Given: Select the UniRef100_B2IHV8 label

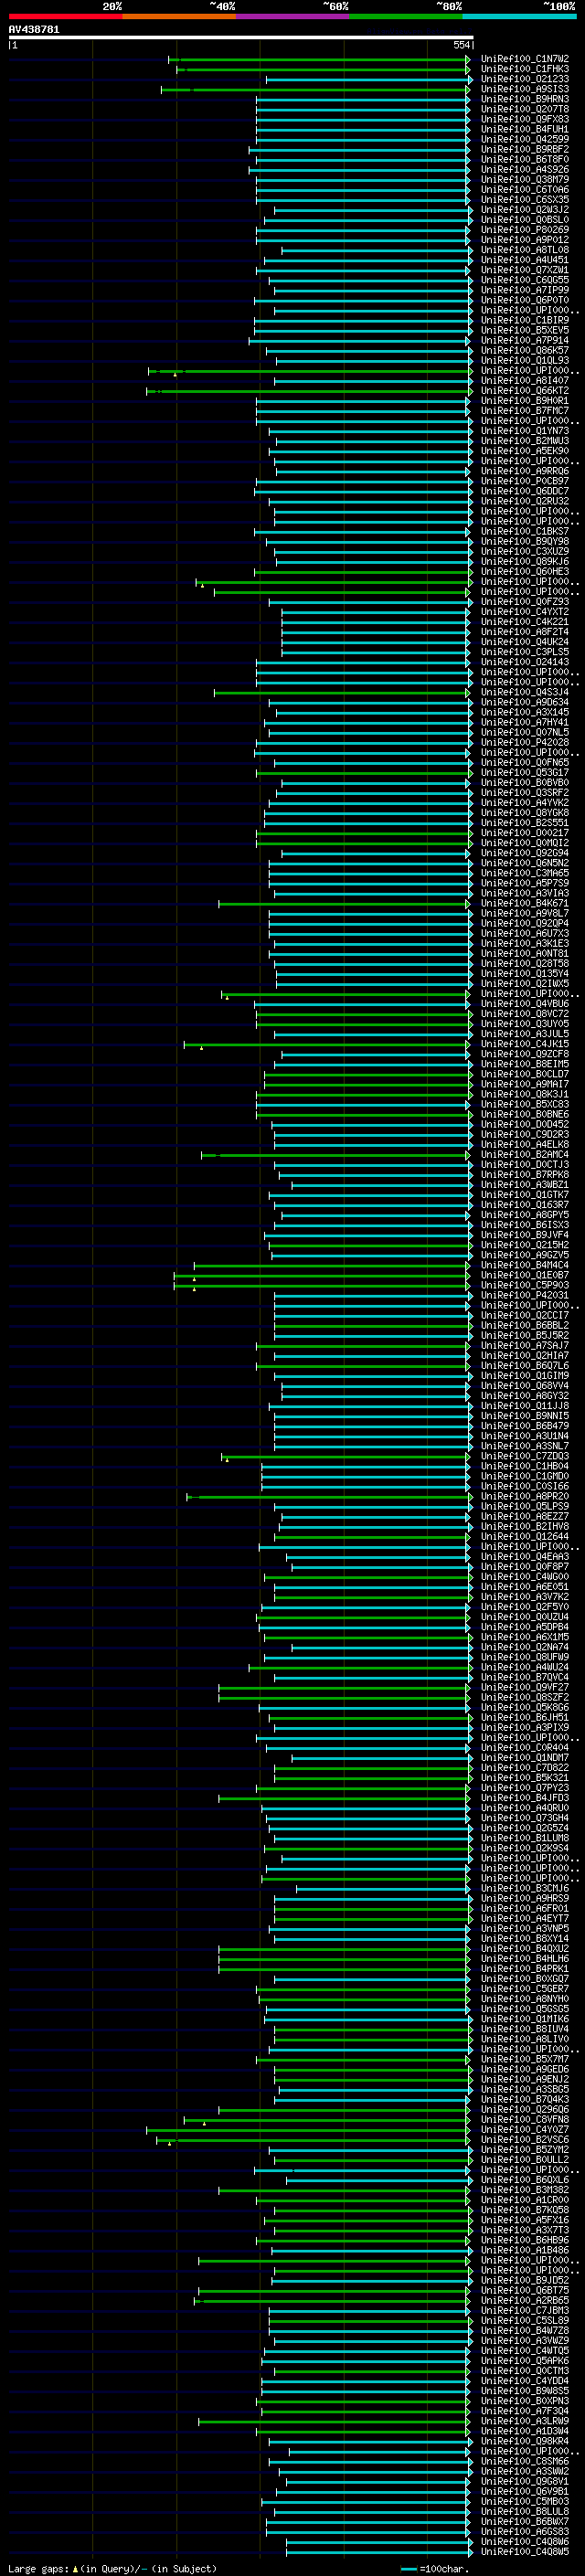Looking at the screenshot, I should pos(524,1526).
